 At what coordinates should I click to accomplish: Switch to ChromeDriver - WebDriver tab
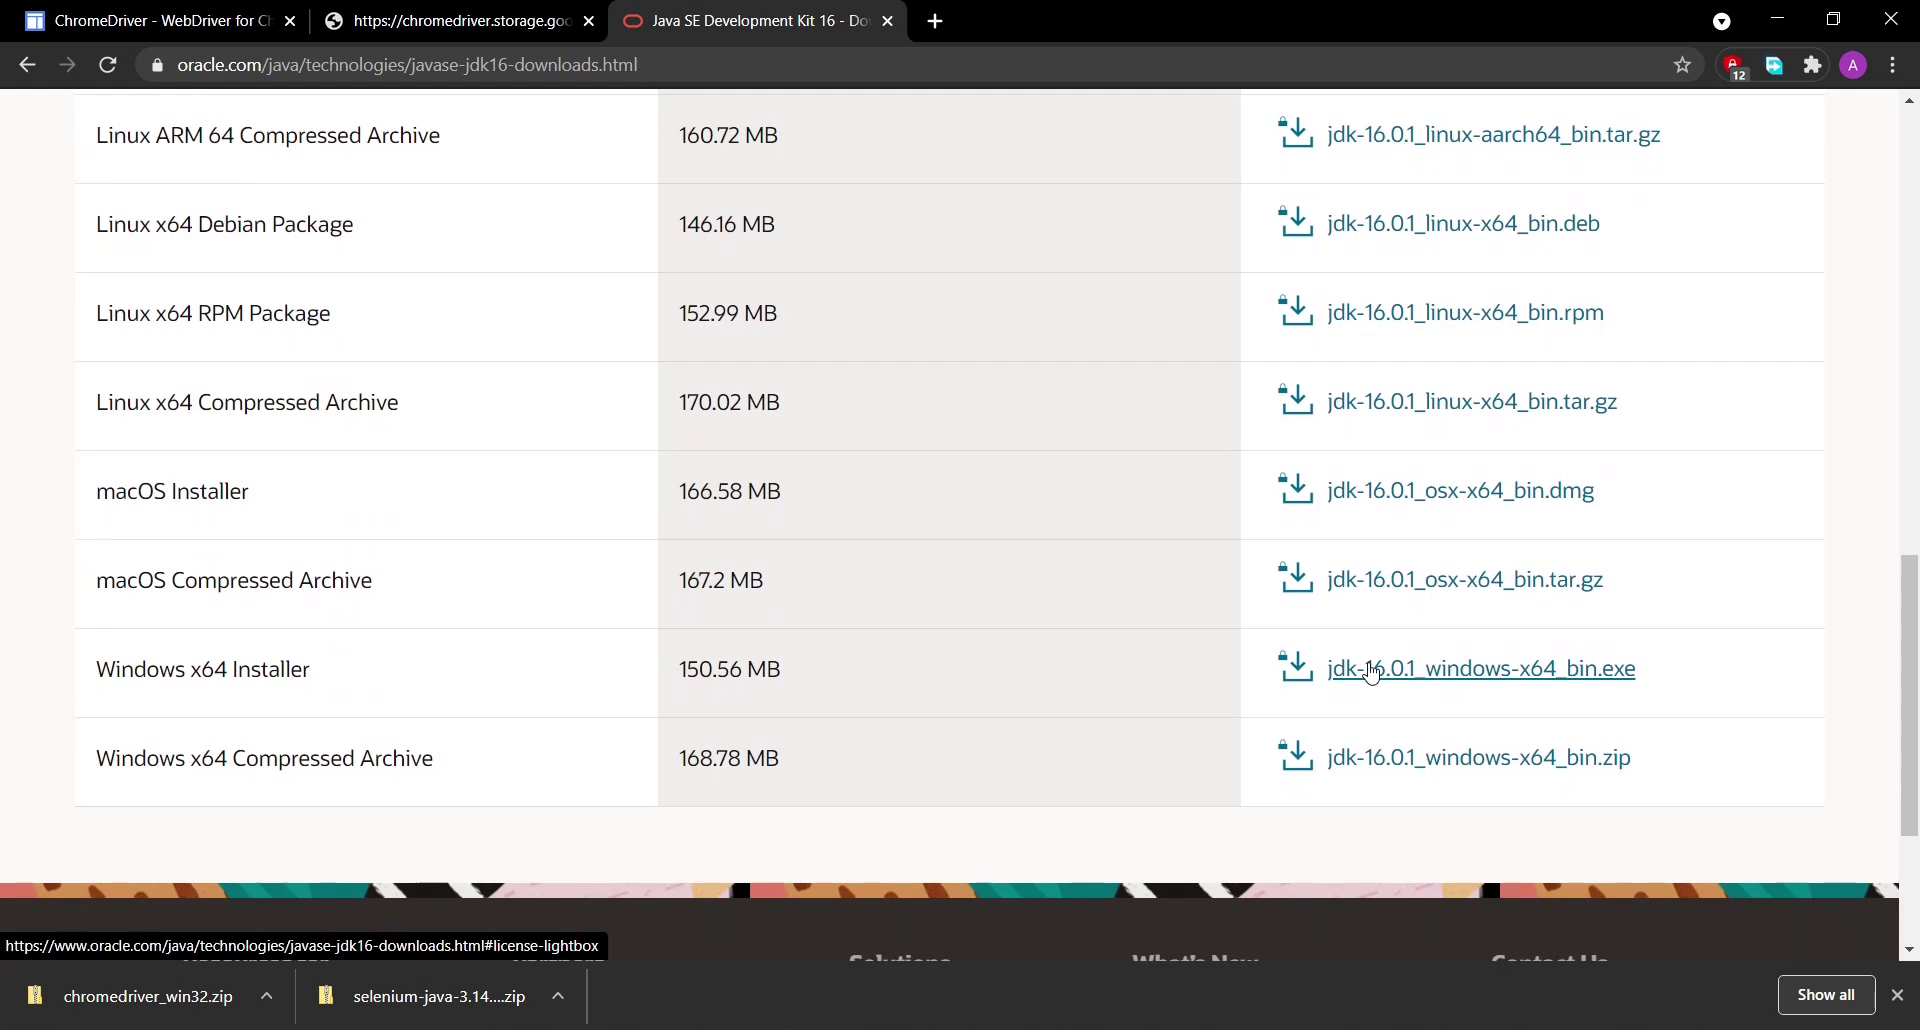(x=160, y=21)
